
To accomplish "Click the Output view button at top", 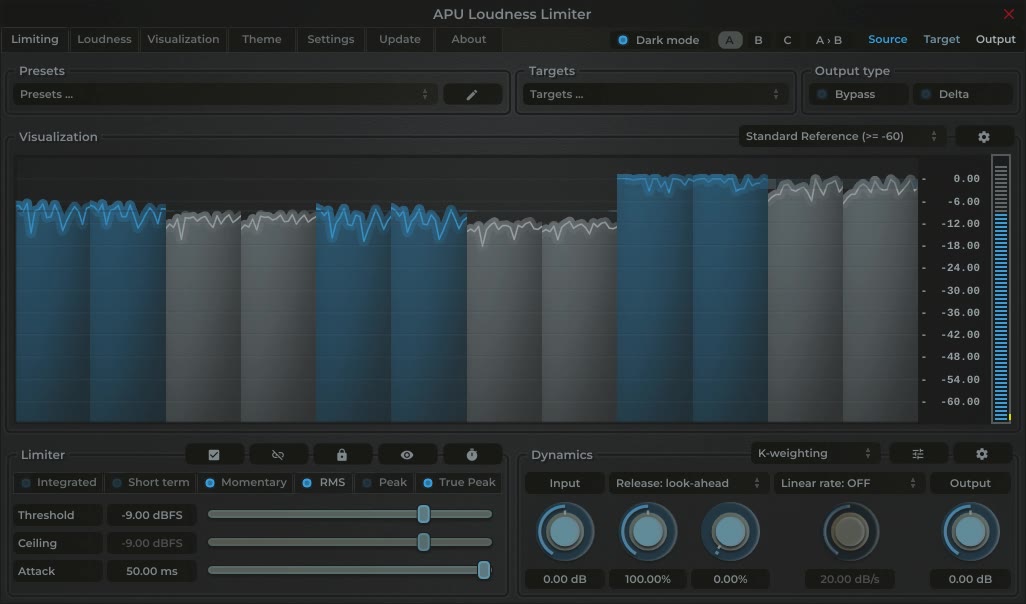I will pyautogui.click(x=995, y=39).
